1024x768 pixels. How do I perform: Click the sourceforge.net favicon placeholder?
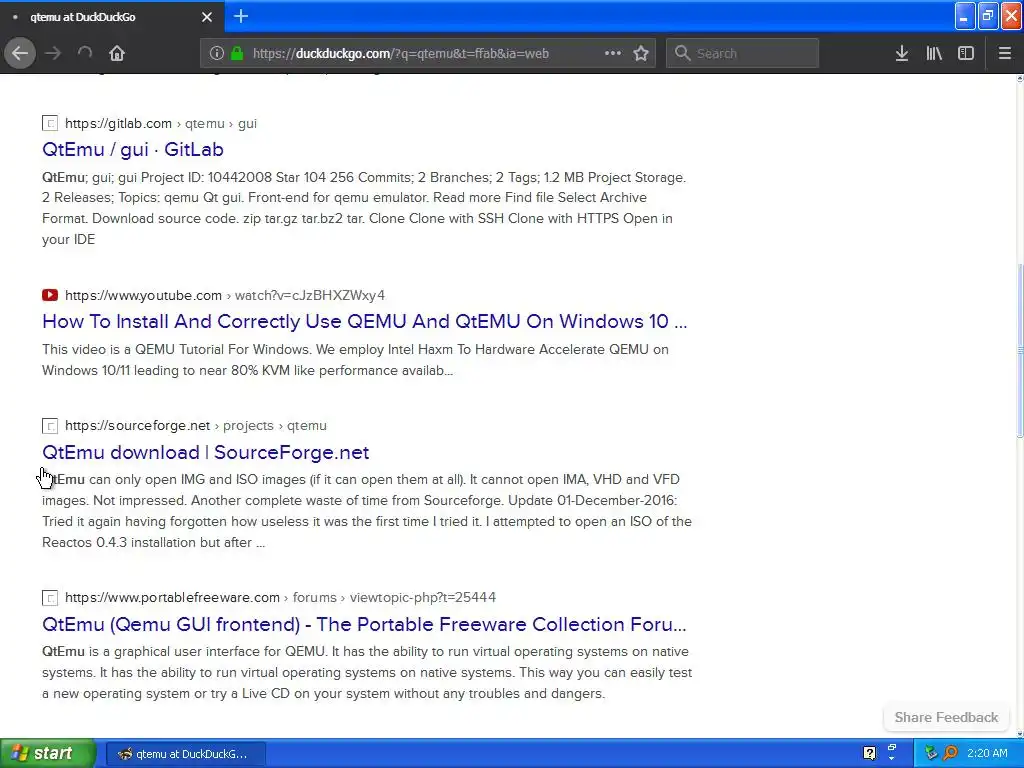[x=50, y=426]
